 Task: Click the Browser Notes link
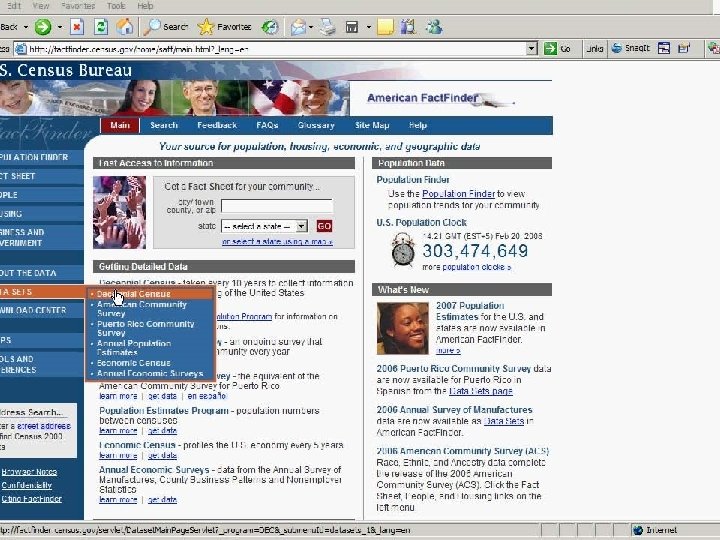pyautogui.click(x=29, y=472)
